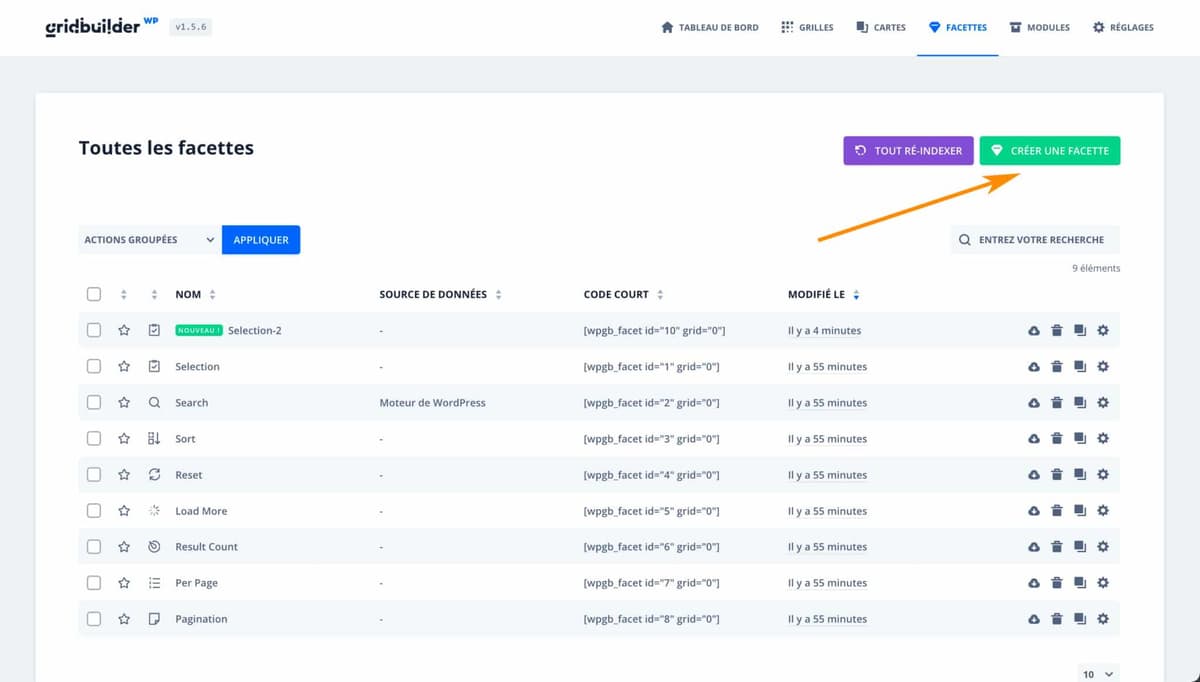Open settings gear for Pagination facet
This screenshot has height=682, width=1200.
[1103, 619]
